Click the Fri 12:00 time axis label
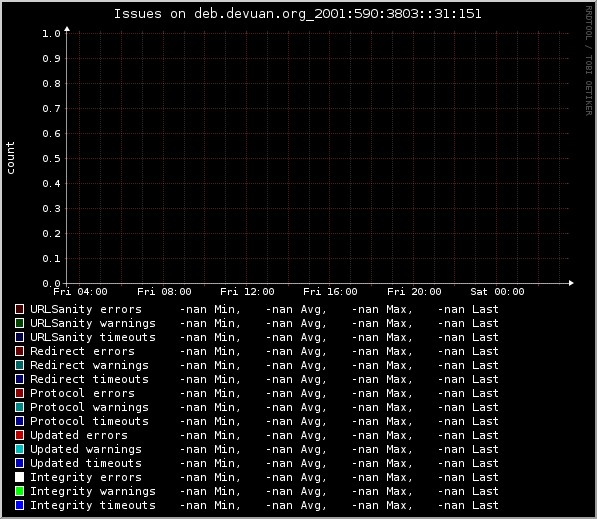Screen dimensions: 597x519 click(247, 292)
